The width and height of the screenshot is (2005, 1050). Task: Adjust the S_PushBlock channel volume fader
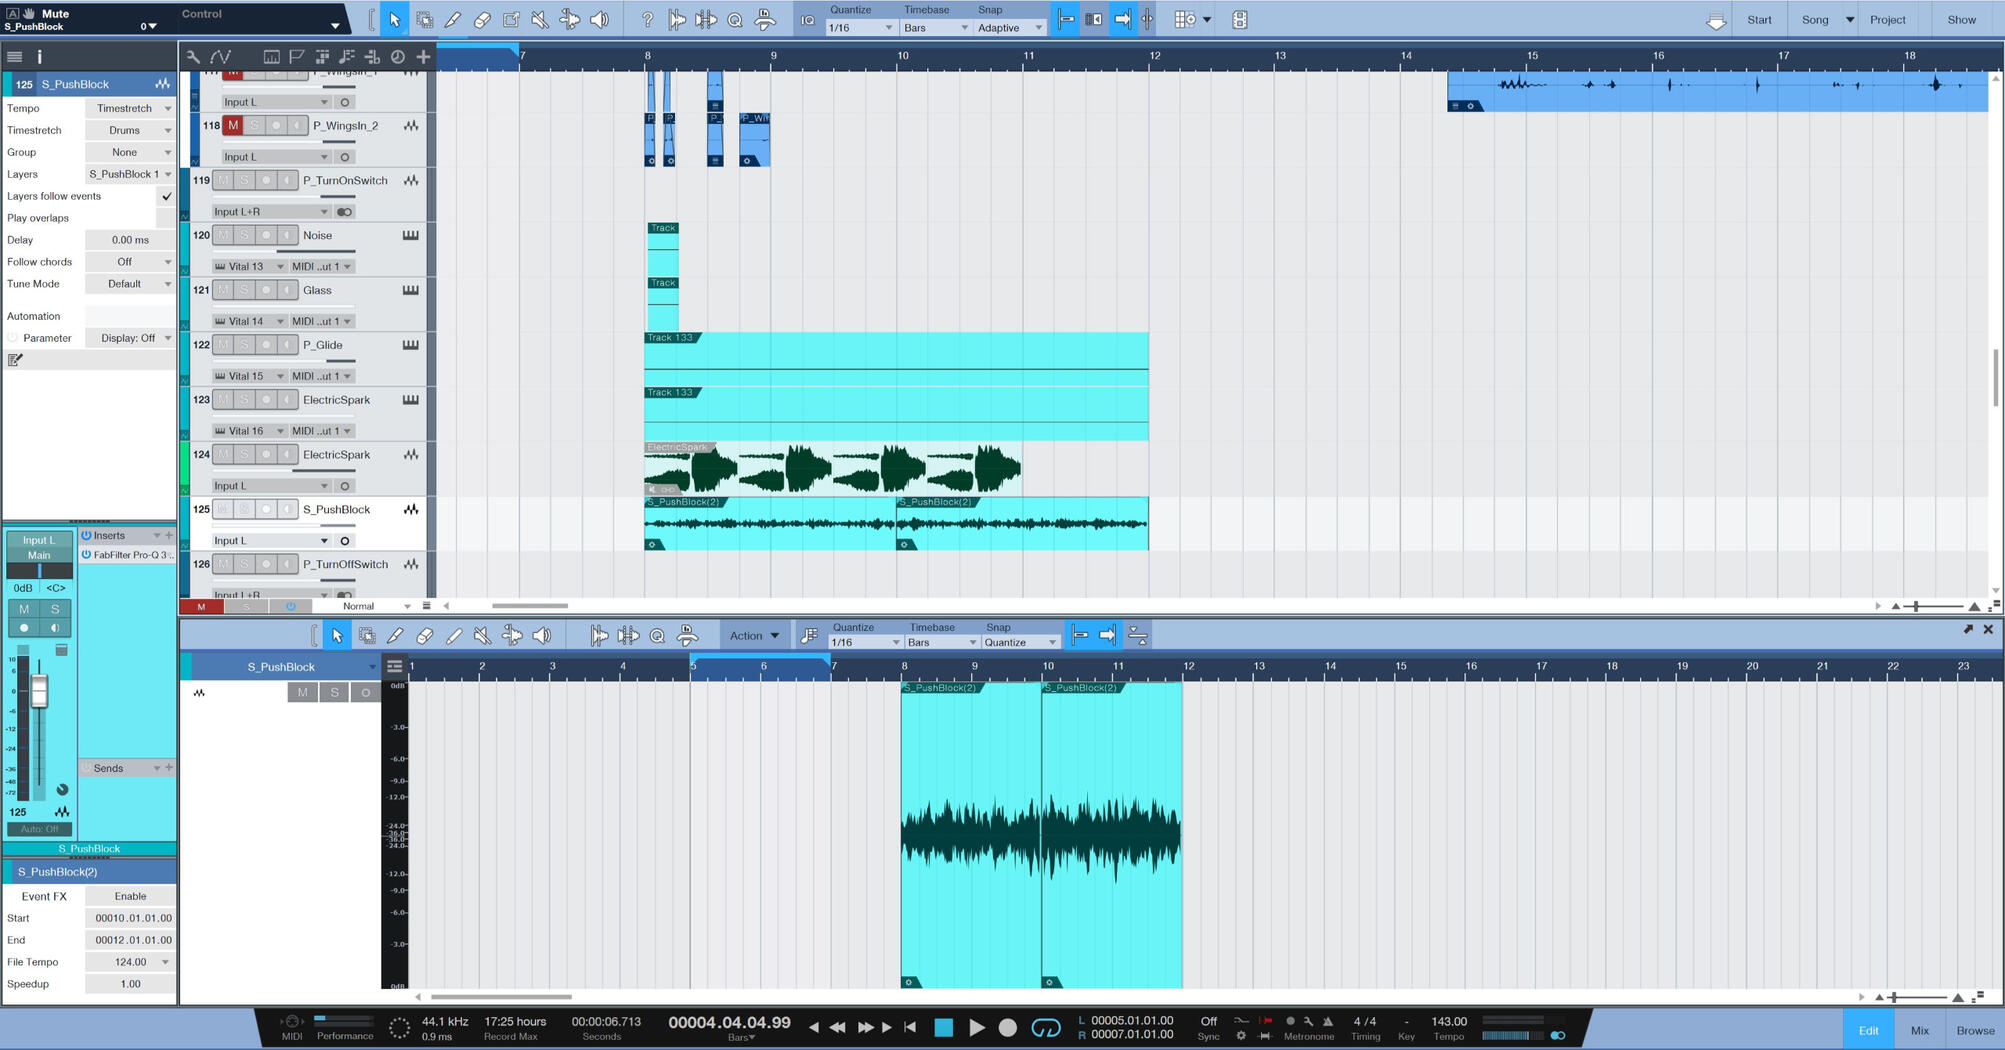[x=39, y=692]
